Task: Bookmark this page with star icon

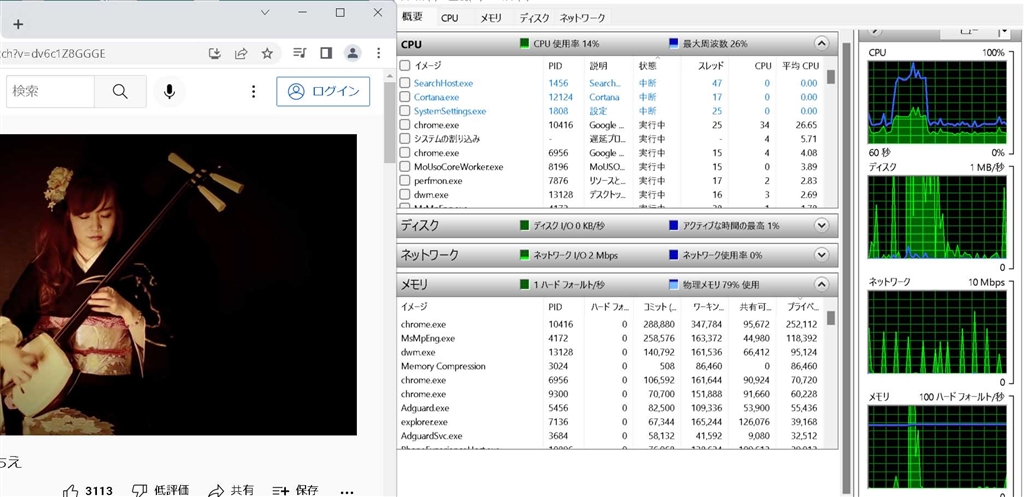Action: [x=267, y=54]
